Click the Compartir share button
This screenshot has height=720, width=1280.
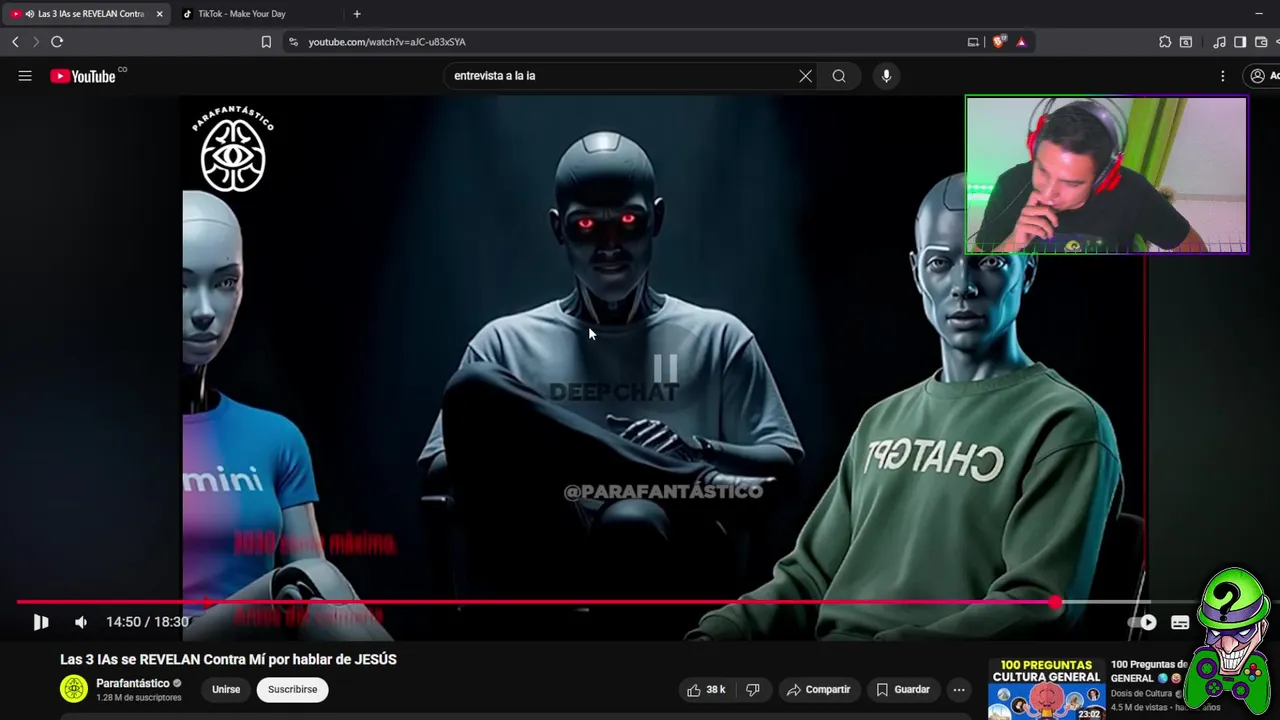click(x=818, y=689)
